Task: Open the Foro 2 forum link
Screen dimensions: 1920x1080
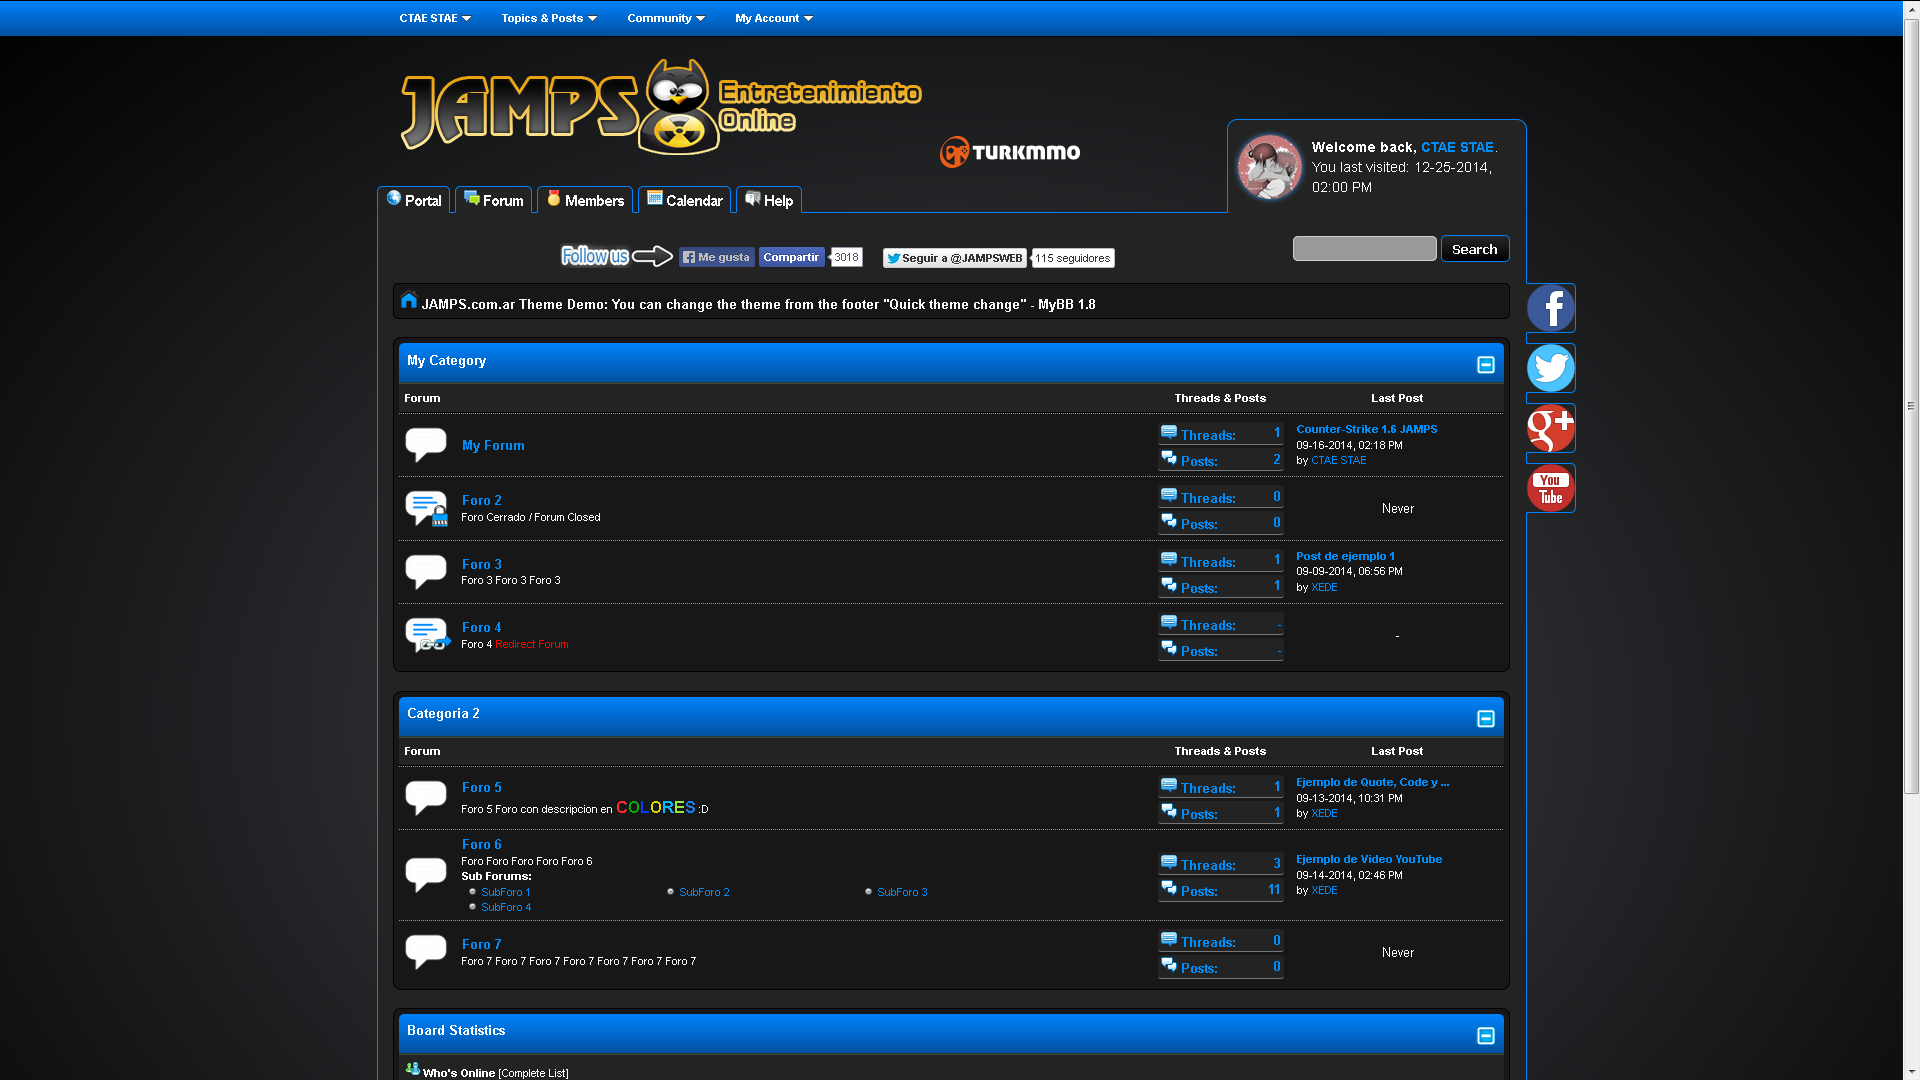Action: pyautogui.click(x=482, y=500)
